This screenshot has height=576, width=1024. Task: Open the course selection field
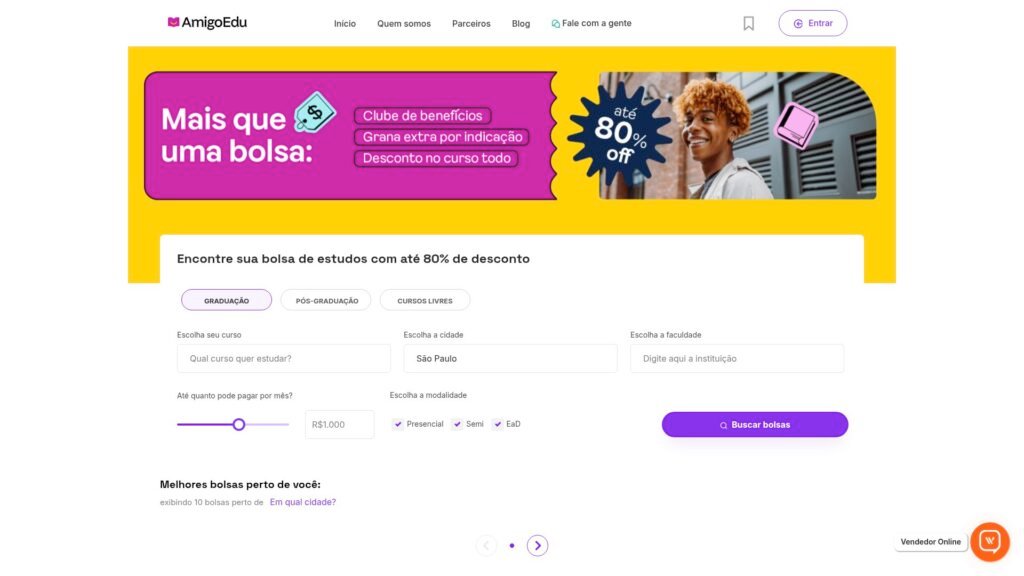(x=283, y=359)
